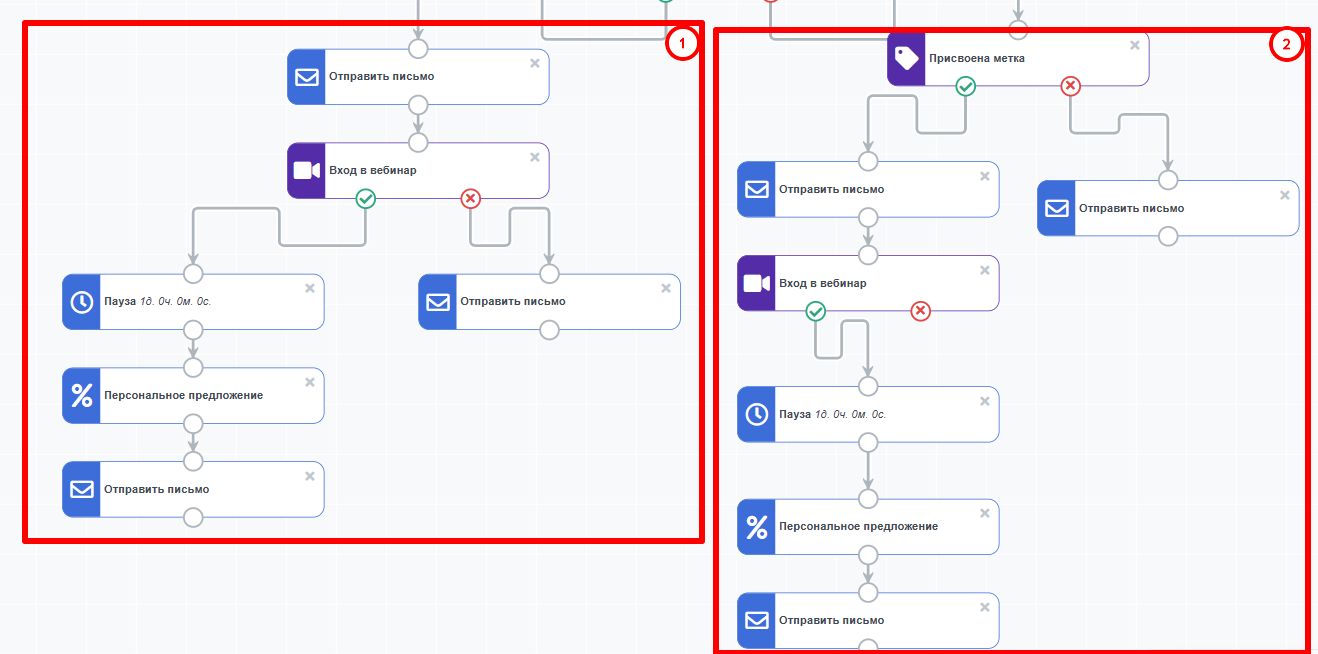Image resolution: width=1318 pixels, height=654 pixels.
Task: Click clock icon of the right-flow Пауза node
Action: pyautogui.click(x=757, y=414)
